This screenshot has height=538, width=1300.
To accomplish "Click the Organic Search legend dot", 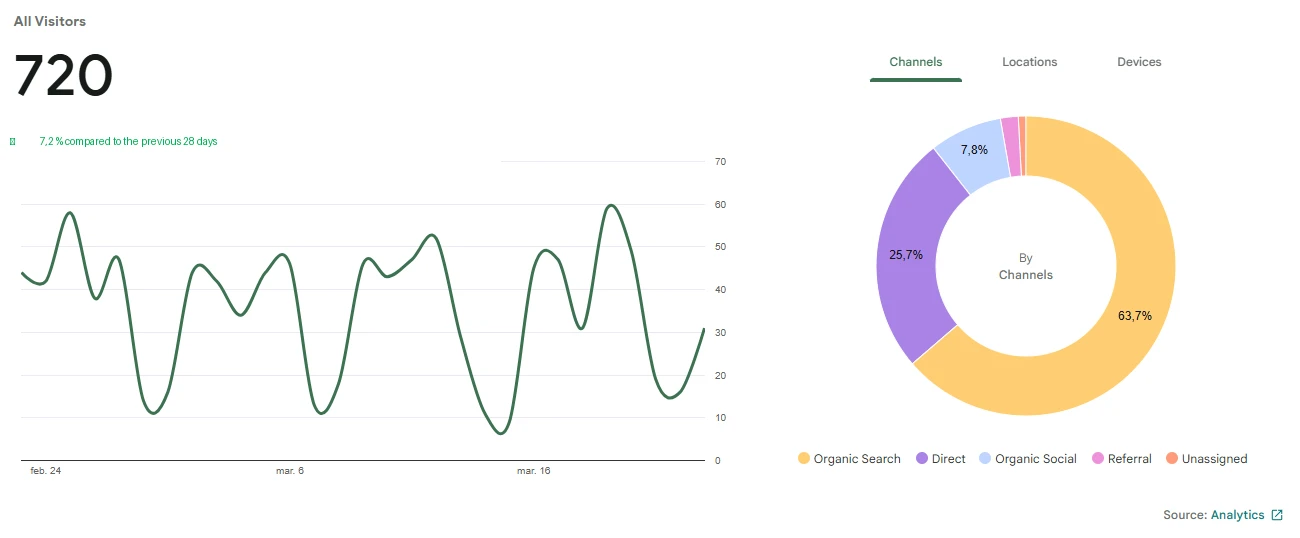I will tap(804, 459).
